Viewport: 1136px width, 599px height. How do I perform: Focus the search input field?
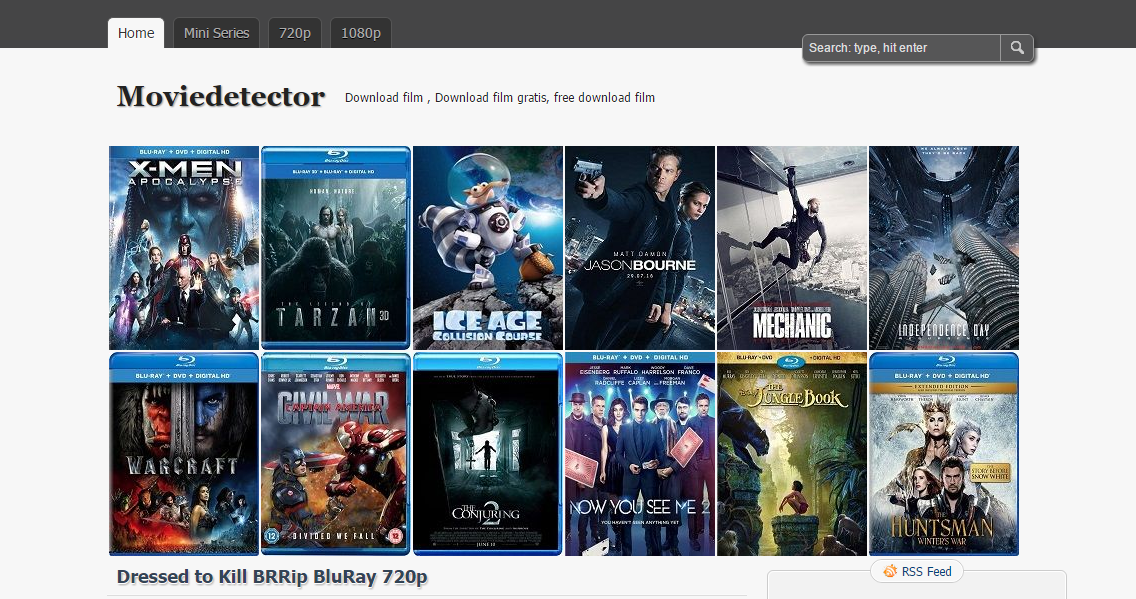click(x=902, y=48)
